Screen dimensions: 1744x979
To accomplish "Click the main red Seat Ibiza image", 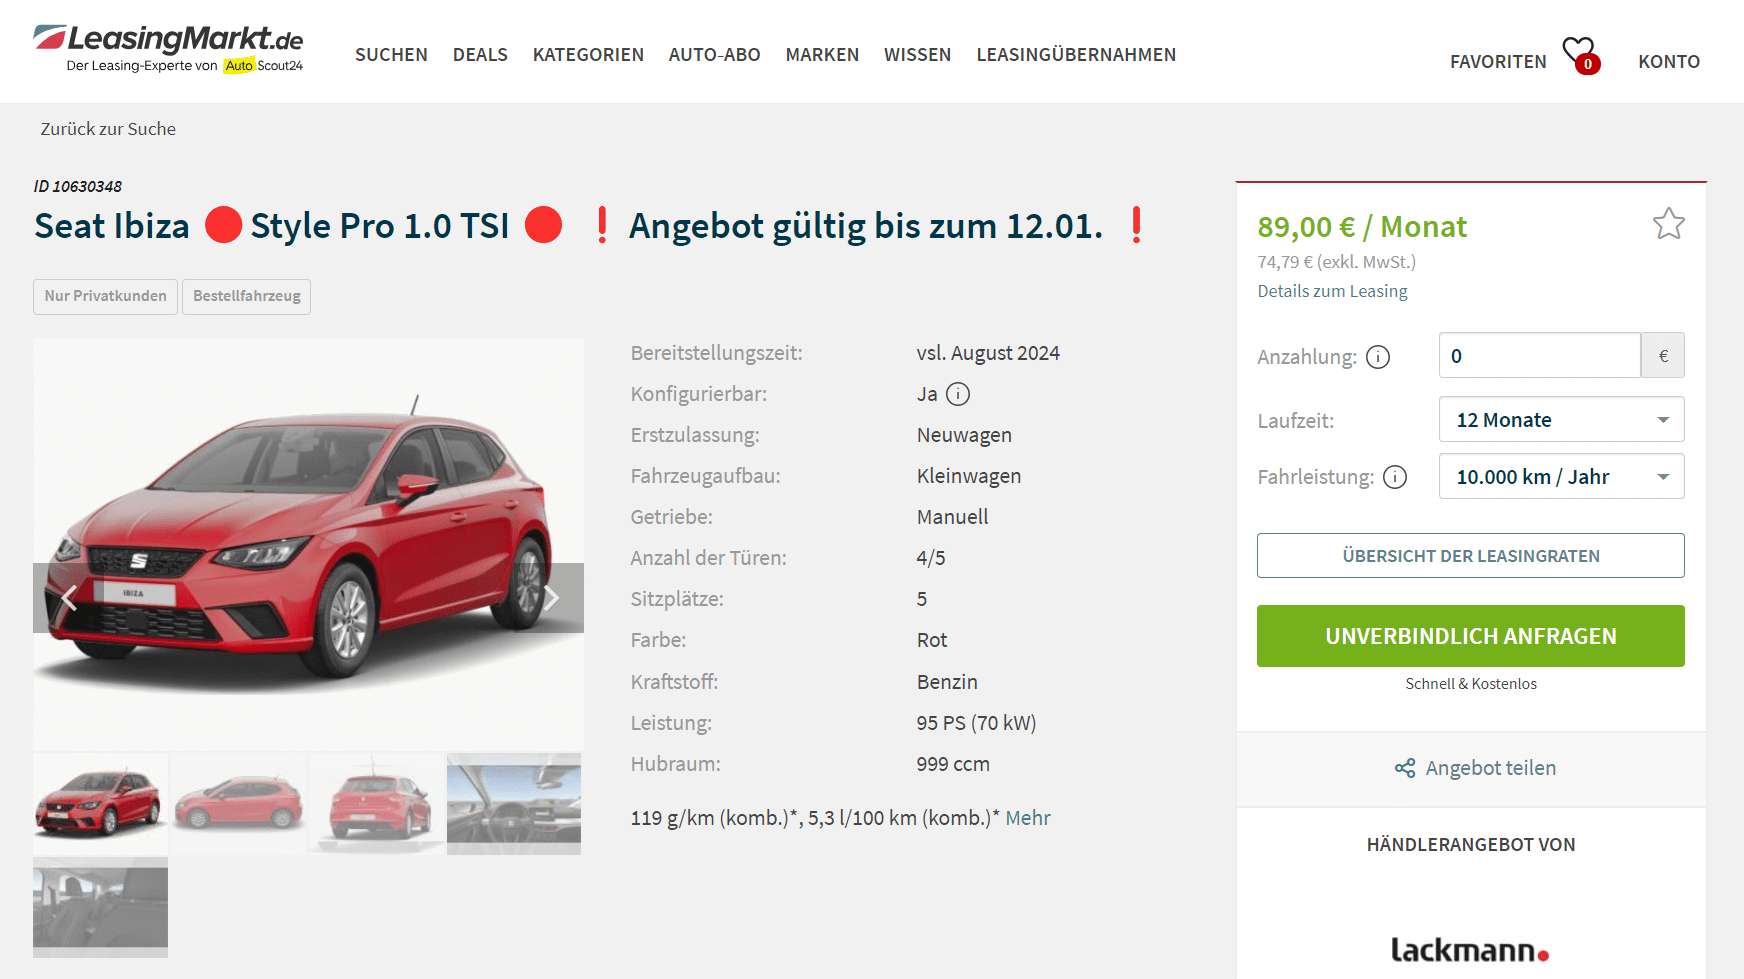I will pos(308,544).
